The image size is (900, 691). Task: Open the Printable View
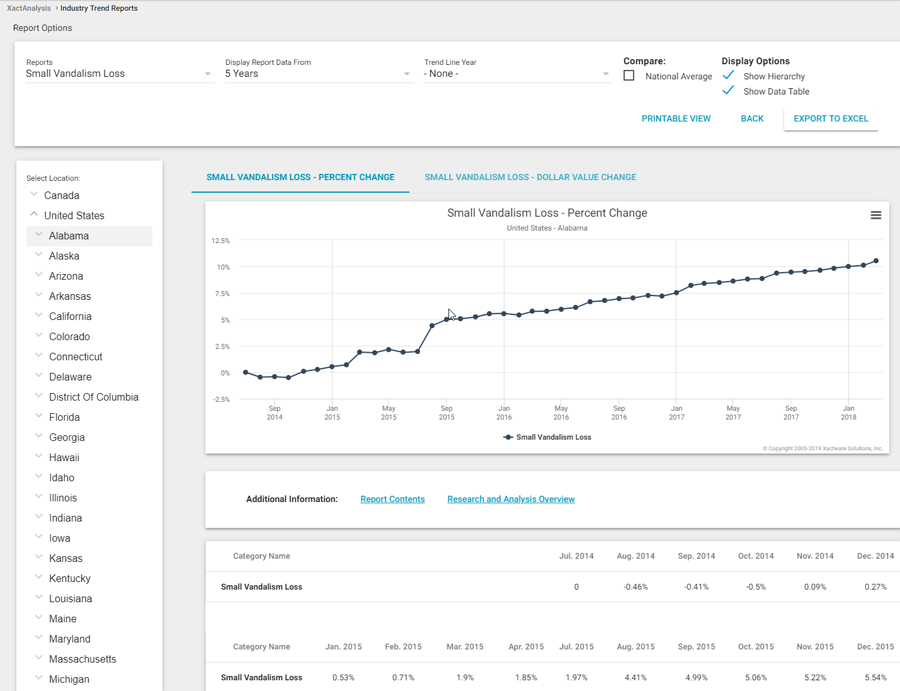click(x=676, y=119)
